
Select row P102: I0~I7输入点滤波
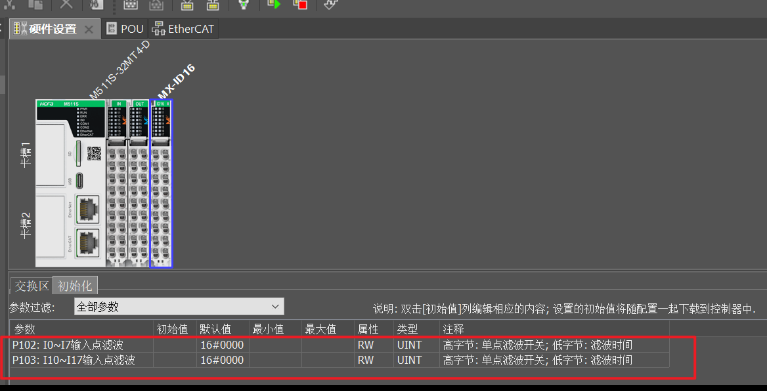(339, 345)
